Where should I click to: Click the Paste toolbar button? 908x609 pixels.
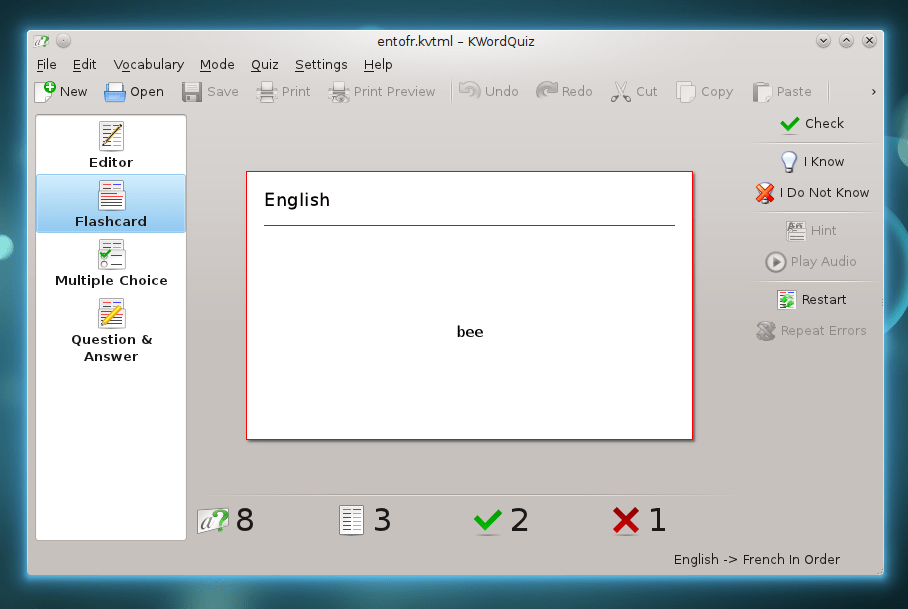pos(782,92)
